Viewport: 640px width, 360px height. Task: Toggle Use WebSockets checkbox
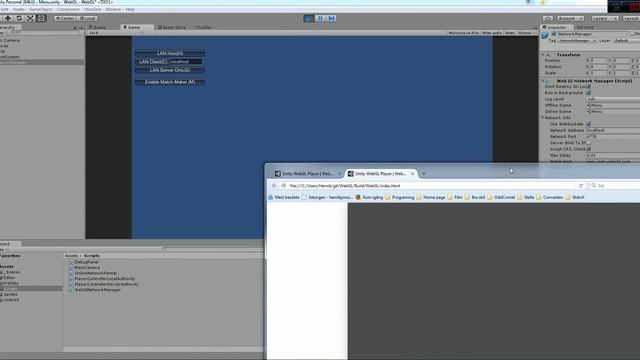tap(589, 124)
